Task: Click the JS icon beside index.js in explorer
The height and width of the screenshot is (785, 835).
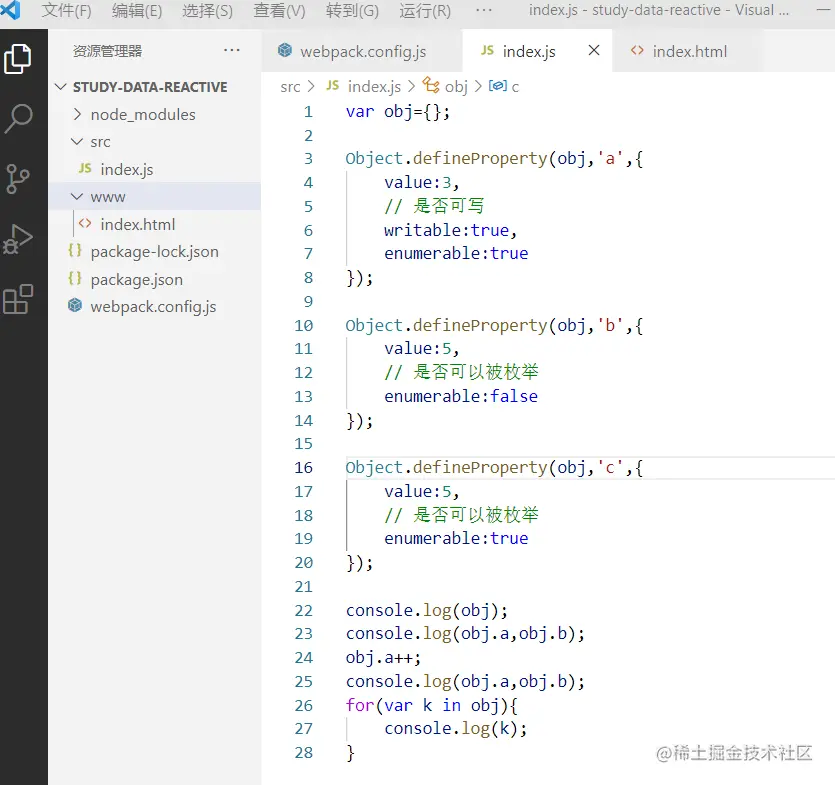Action: click(85, 169)
